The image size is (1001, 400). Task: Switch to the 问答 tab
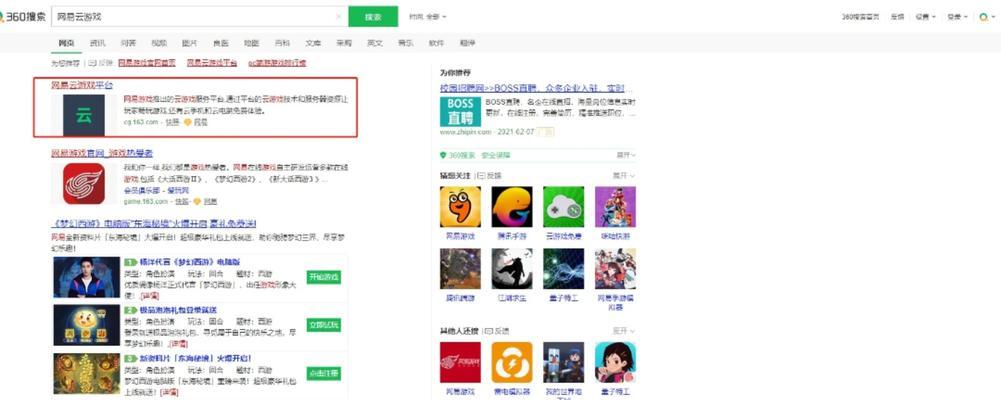tap(128, 43)
